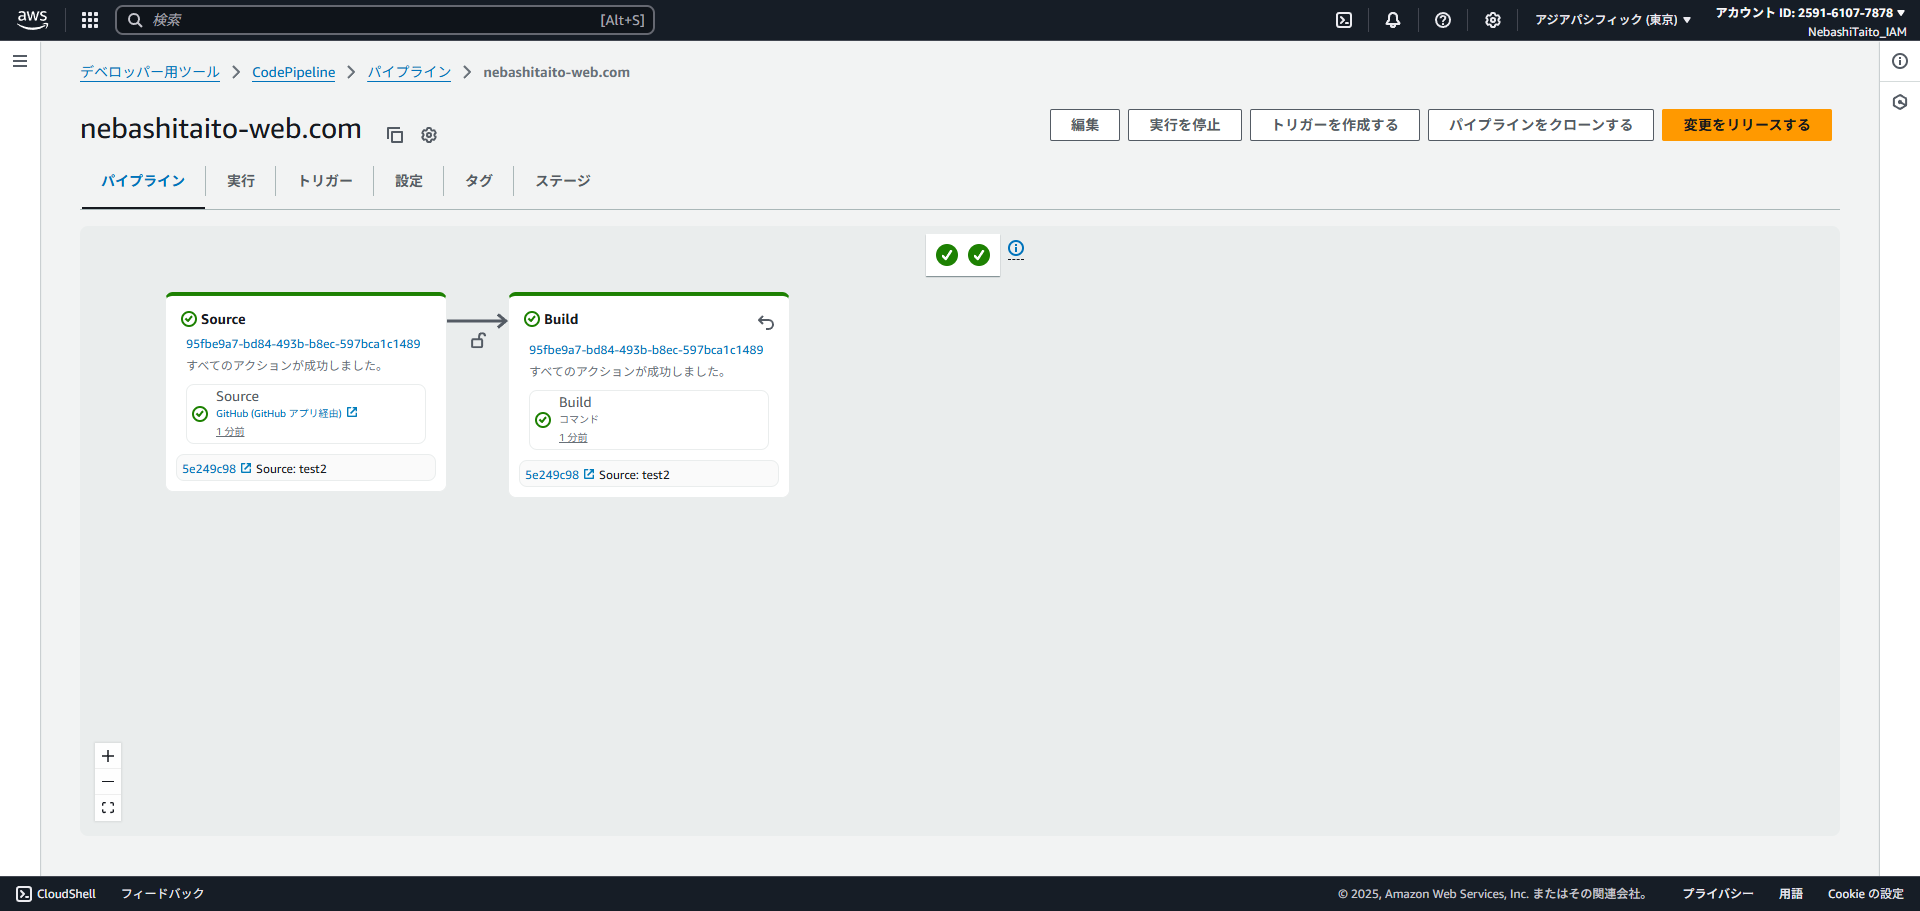Open the info panel icon on right sidebar
Screen dimensions: 1920x911
coord(1900,61)
